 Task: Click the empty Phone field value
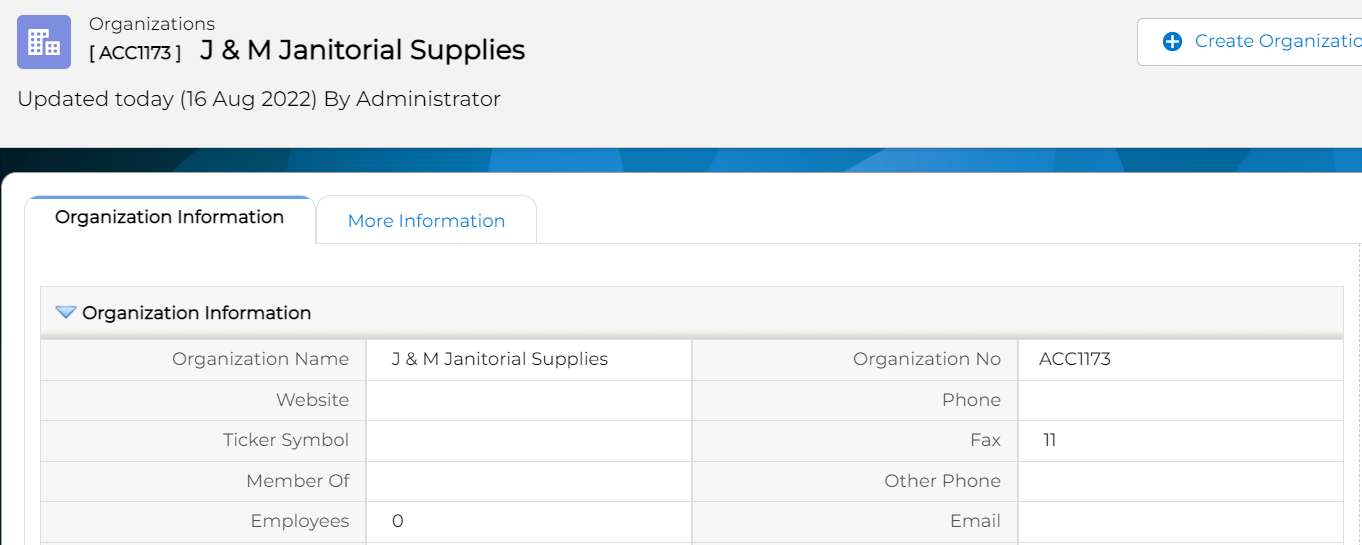click(1180, 400)
